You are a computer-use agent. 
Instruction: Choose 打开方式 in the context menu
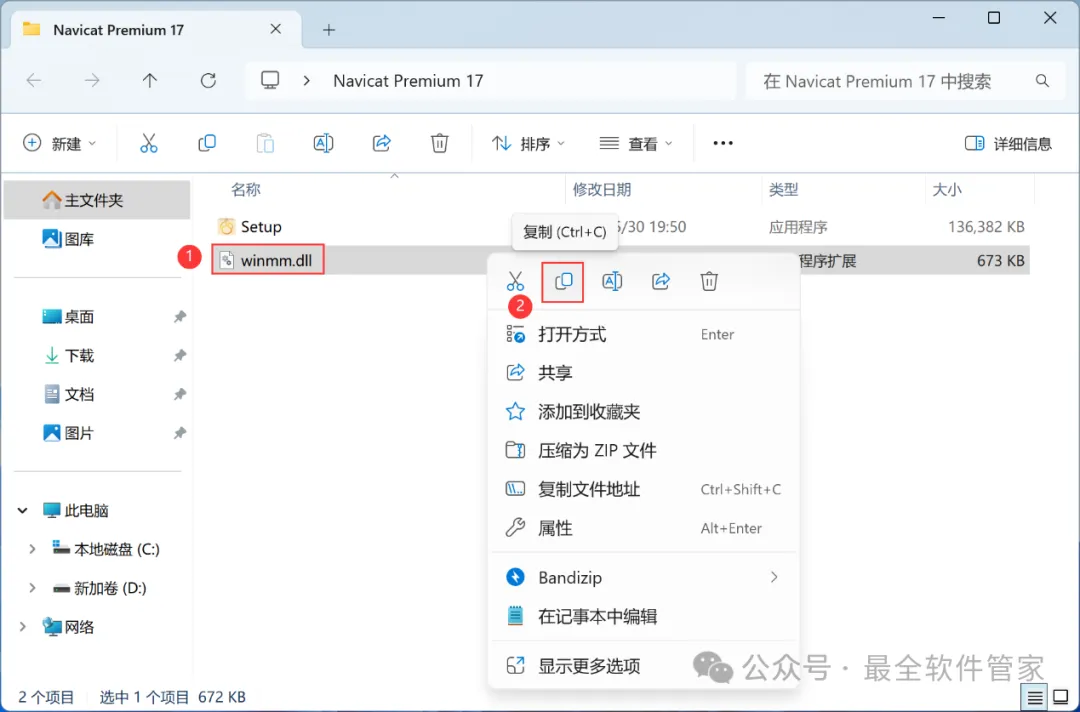pyautogui.click(x=643, y=335)
